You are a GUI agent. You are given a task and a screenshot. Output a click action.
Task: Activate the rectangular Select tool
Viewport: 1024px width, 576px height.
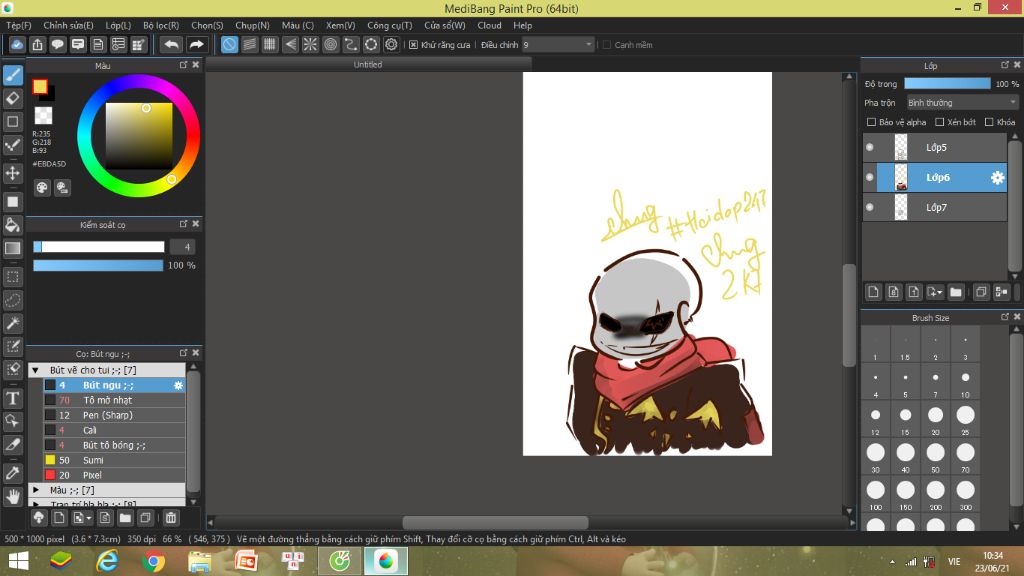(13, 277)
